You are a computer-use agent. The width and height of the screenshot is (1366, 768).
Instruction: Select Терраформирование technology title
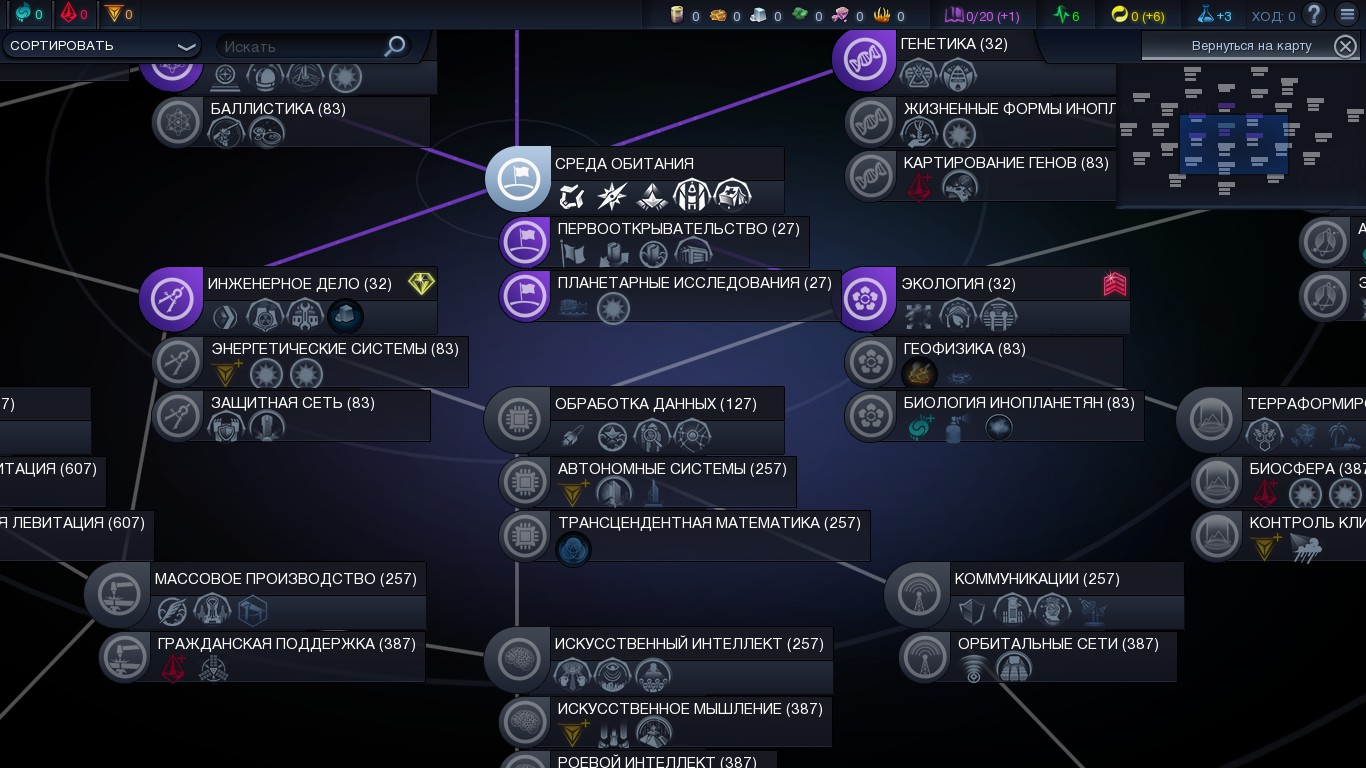[1306, 404]
